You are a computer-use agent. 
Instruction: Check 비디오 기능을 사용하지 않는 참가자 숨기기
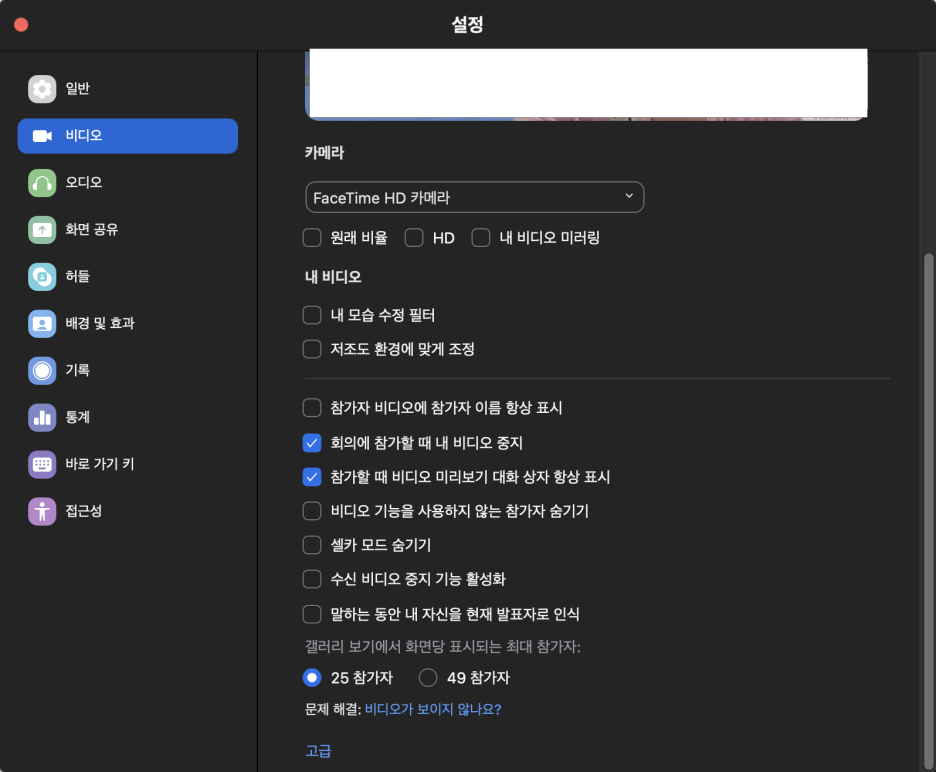312,511
